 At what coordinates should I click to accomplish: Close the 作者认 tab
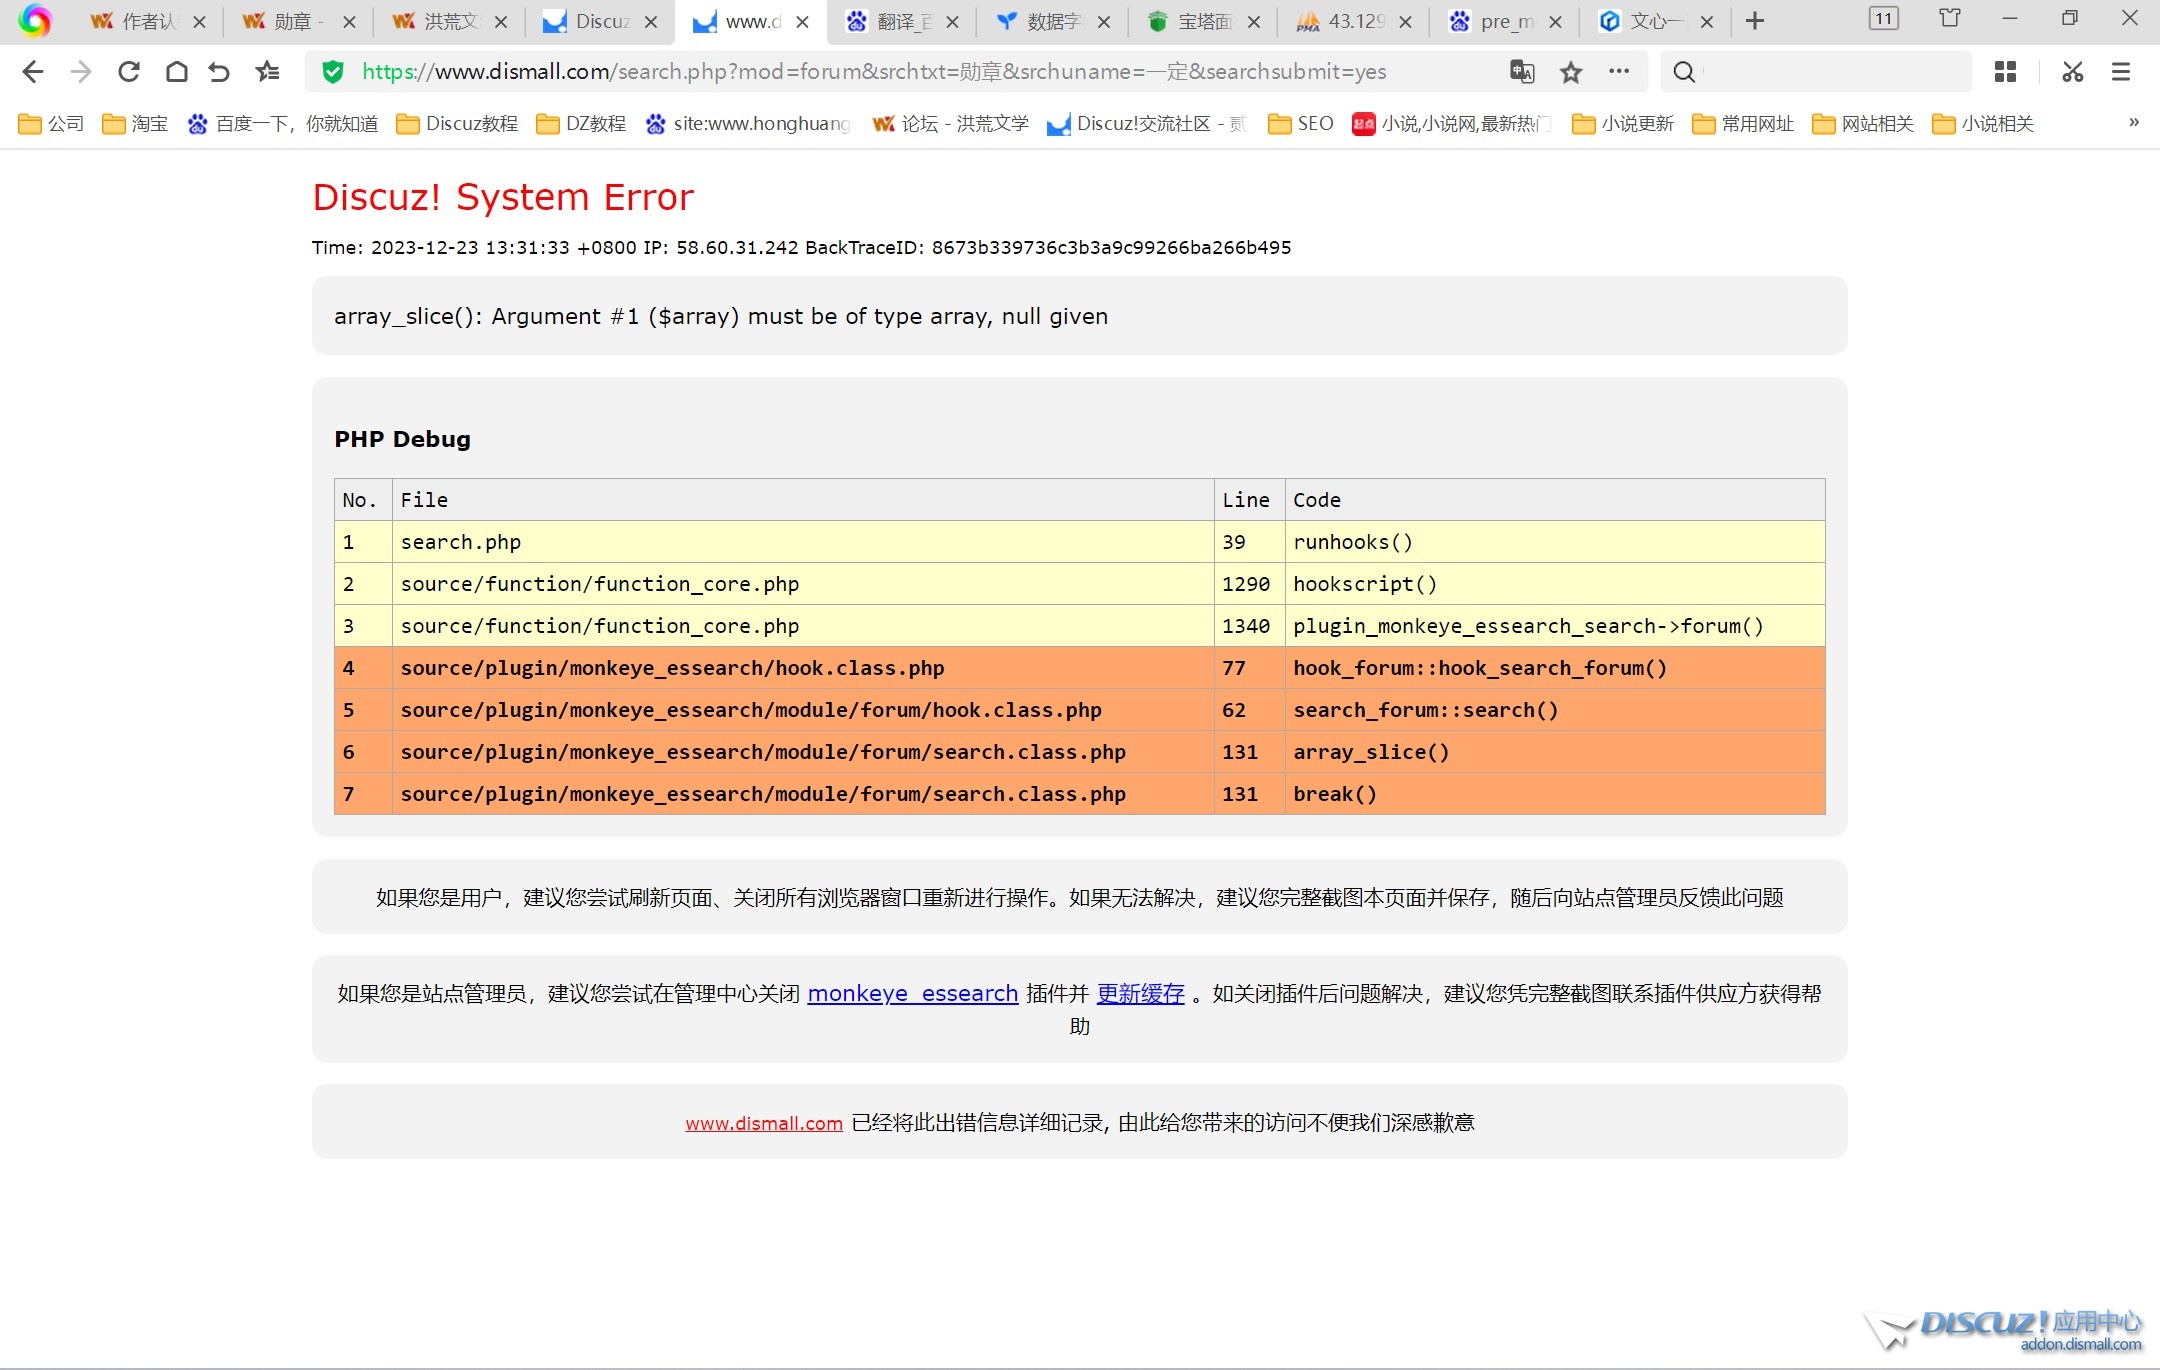point(199,22)
